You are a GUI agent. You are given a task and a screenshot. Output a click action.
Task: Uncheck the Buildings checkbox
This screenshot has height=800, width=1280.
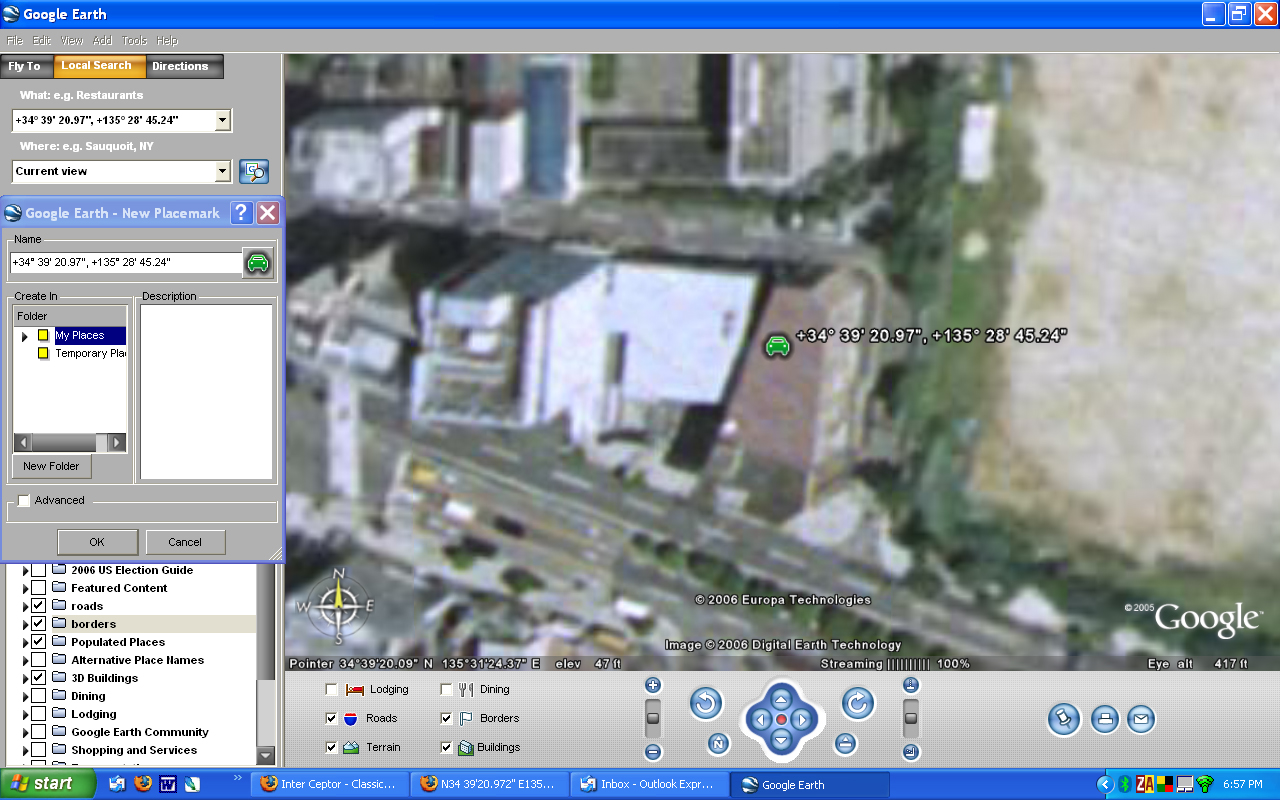[x=447, y=747]
